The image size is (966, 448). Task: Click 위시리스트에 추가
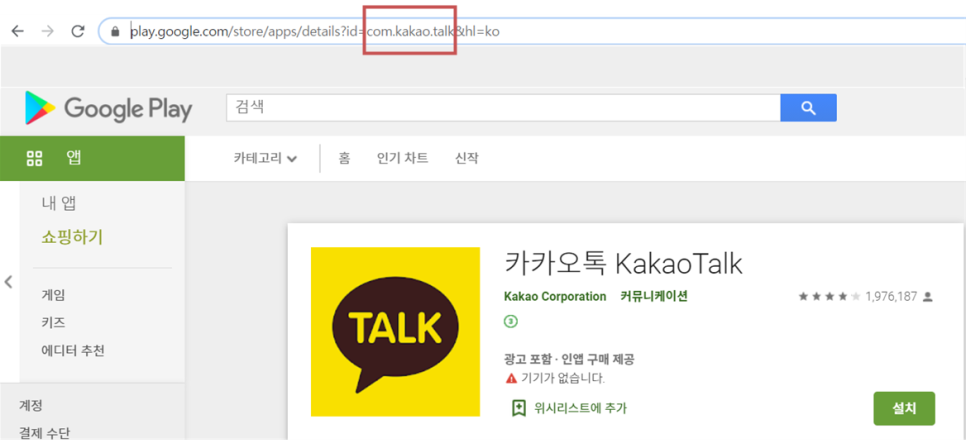580,407
